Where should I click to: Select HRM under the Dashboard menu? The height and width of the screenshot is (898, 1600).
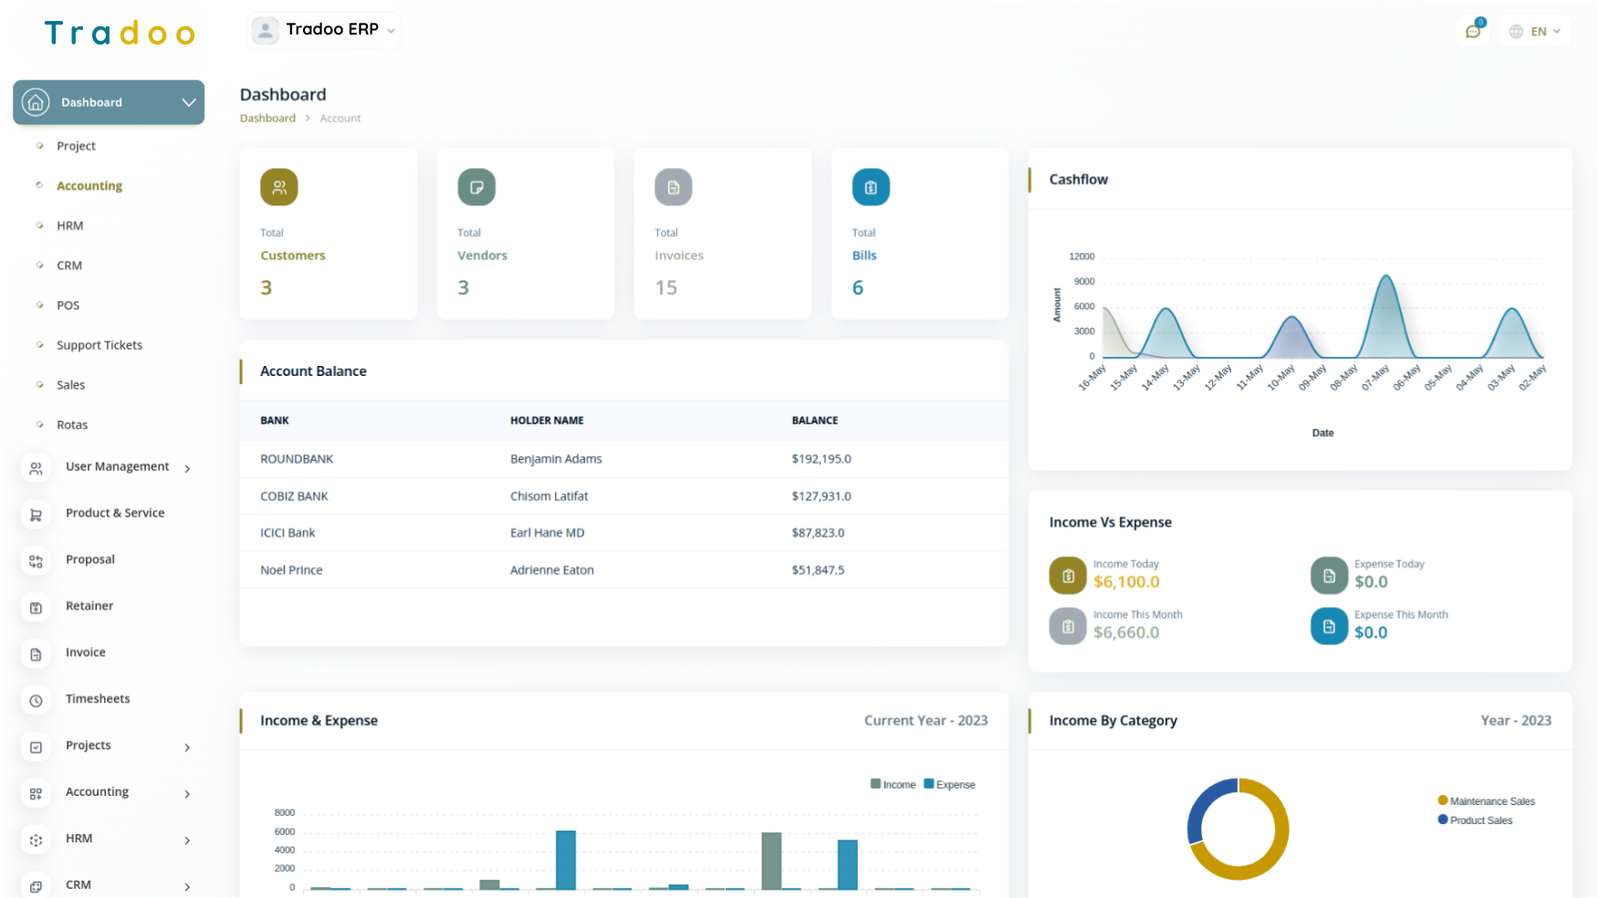pyautogui.click(x=70, y=226)
